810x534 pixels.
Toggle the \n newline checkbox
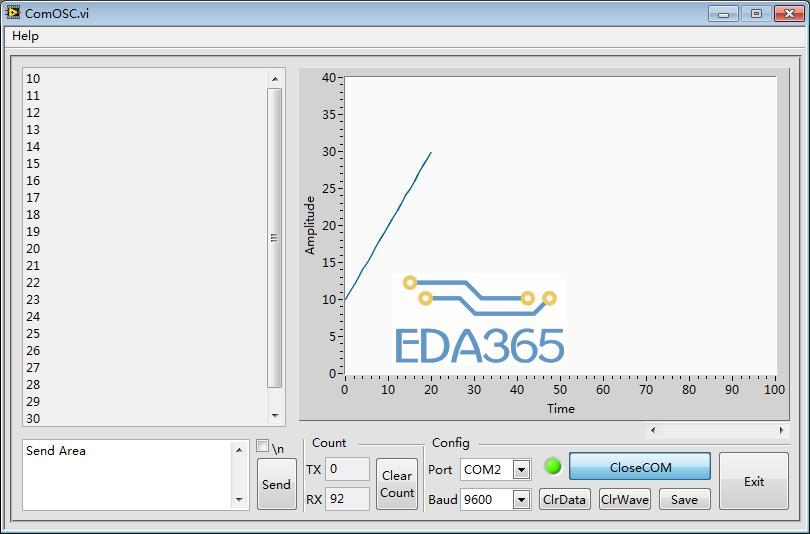262,446
